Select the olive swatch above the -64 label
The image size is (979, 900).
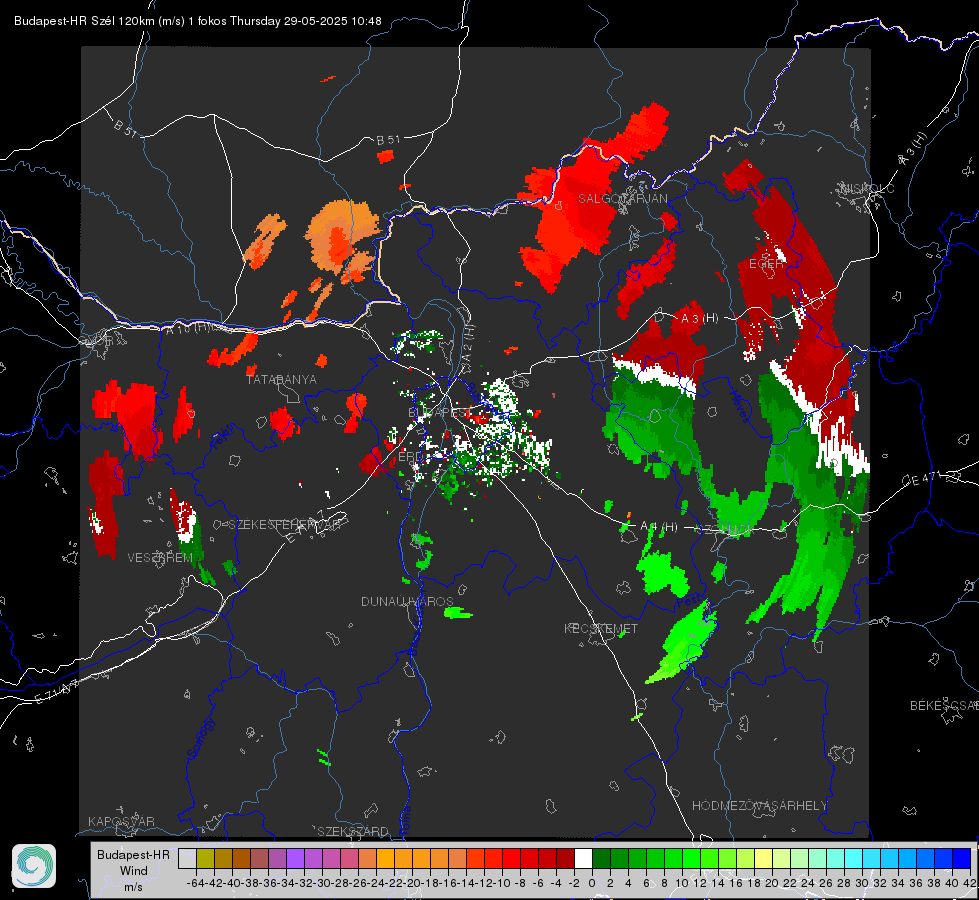[205, 858]
